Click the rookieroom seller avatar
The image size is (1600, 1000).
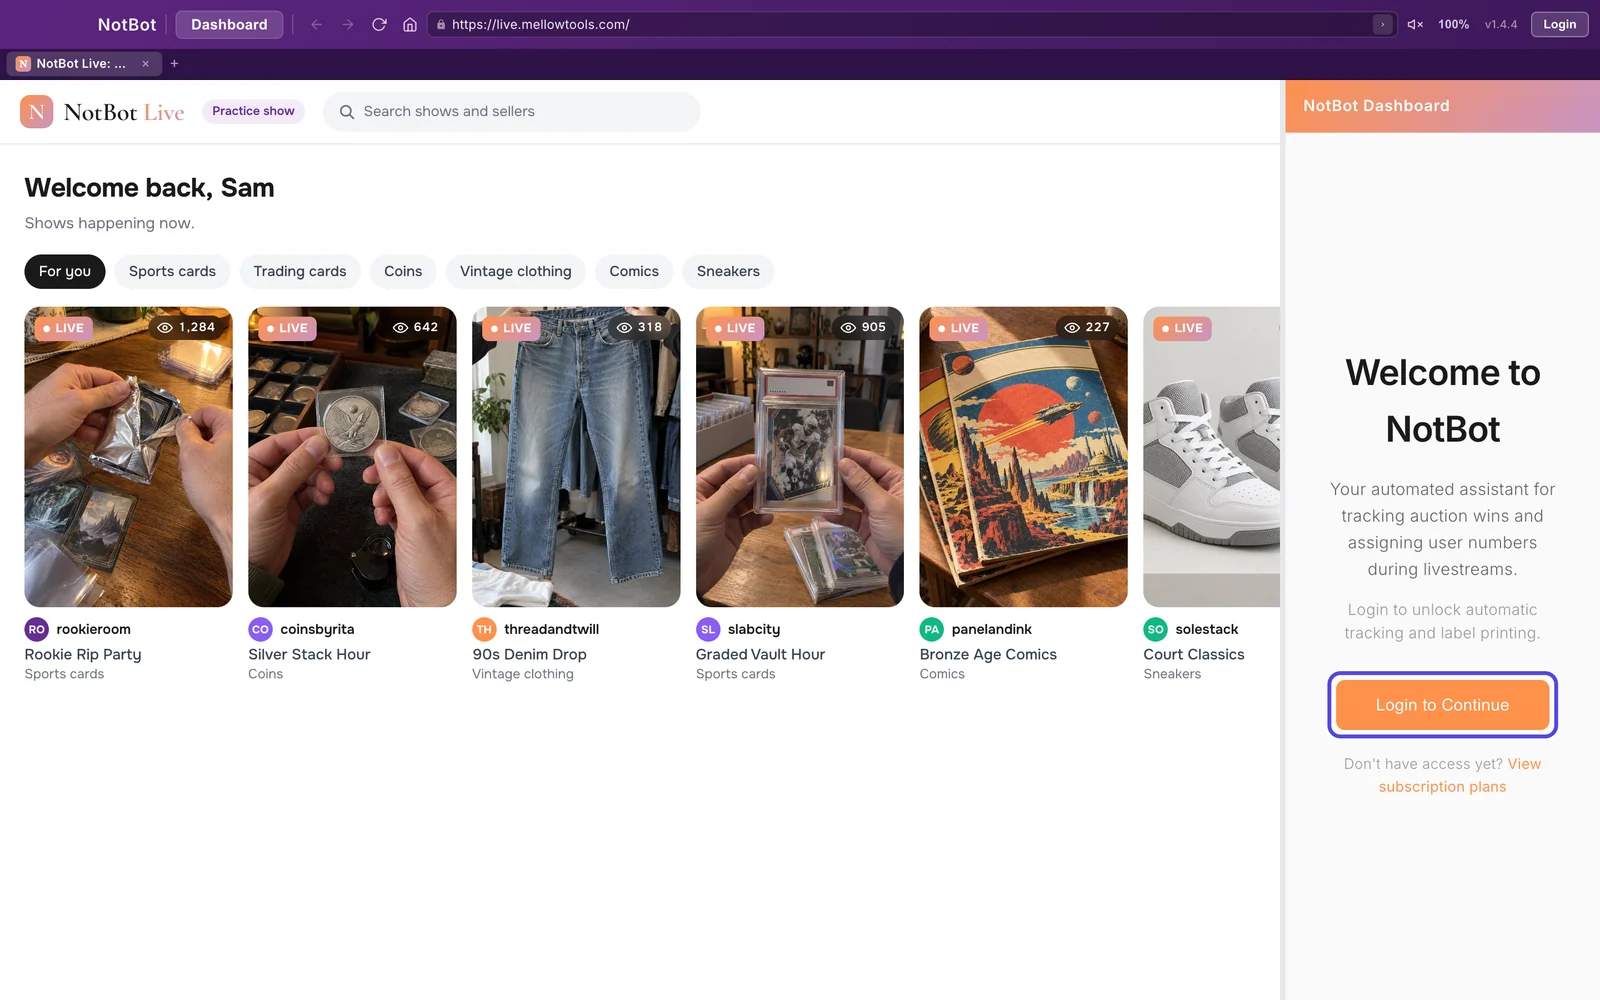[37, 629]
